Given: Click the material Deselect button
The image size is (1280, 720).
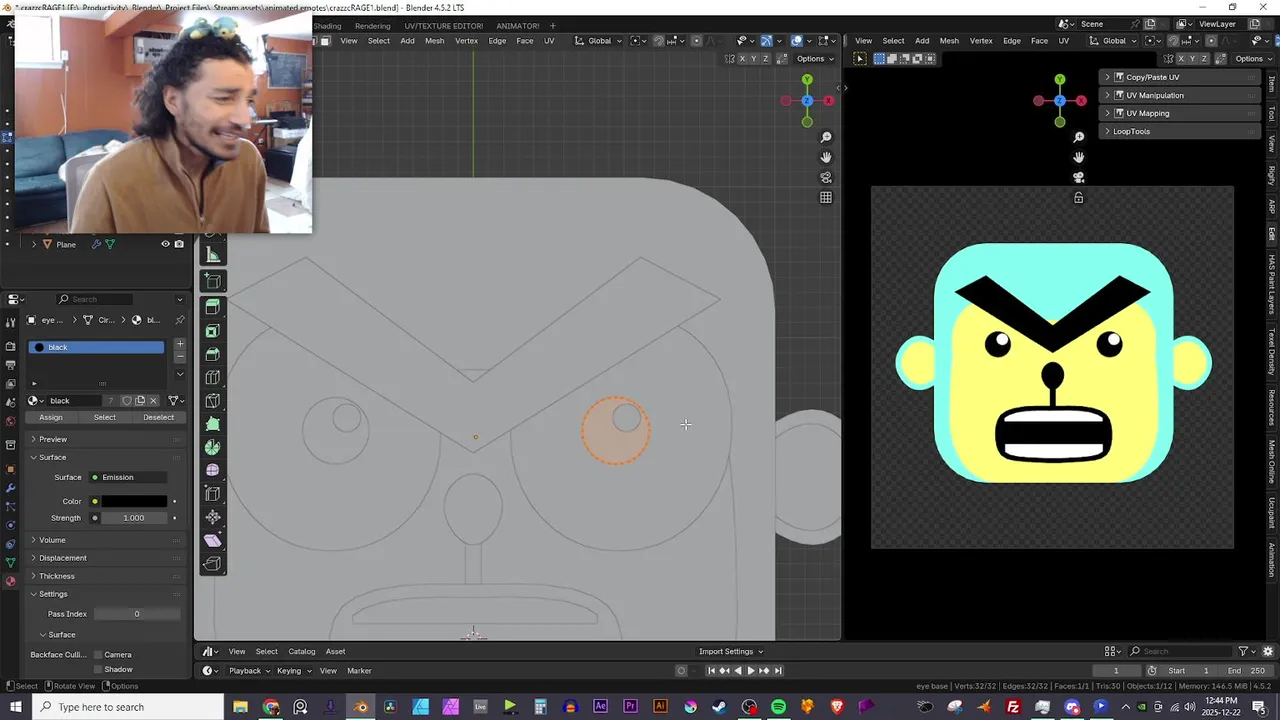Looking at the screenshot, I should pyautogui.click(x=158, y=417).
